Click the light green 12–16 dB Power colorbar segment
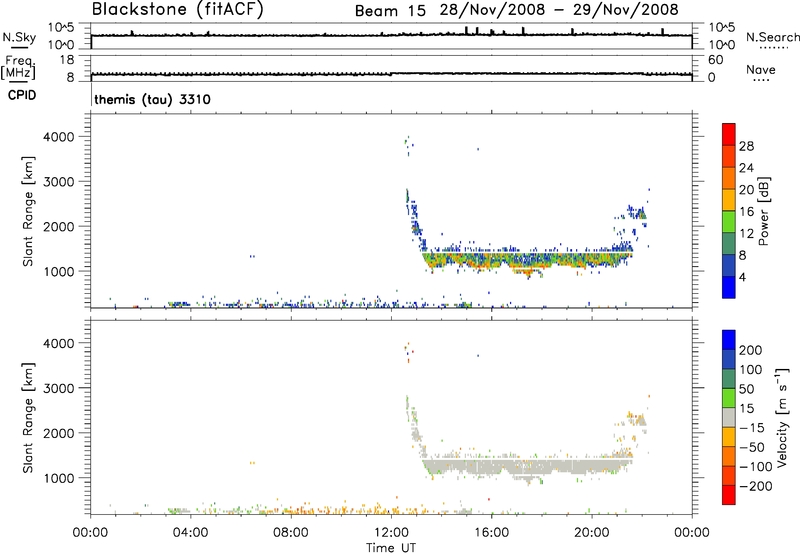800x554 pixels. [x=729, y=222]
